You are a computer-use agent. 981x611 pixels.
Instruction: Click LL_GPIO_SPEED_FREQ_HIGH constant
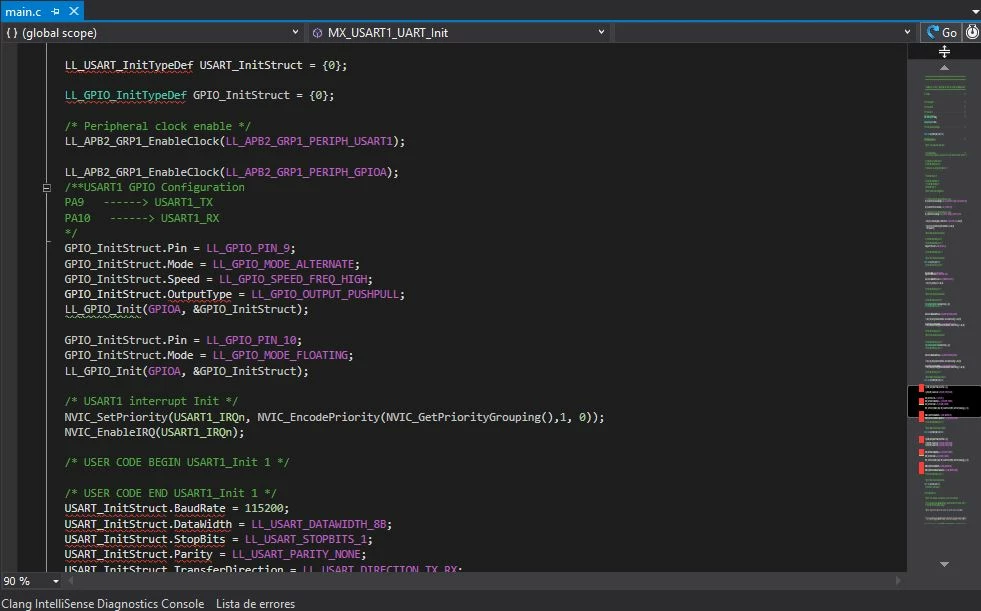coord(293,279)
